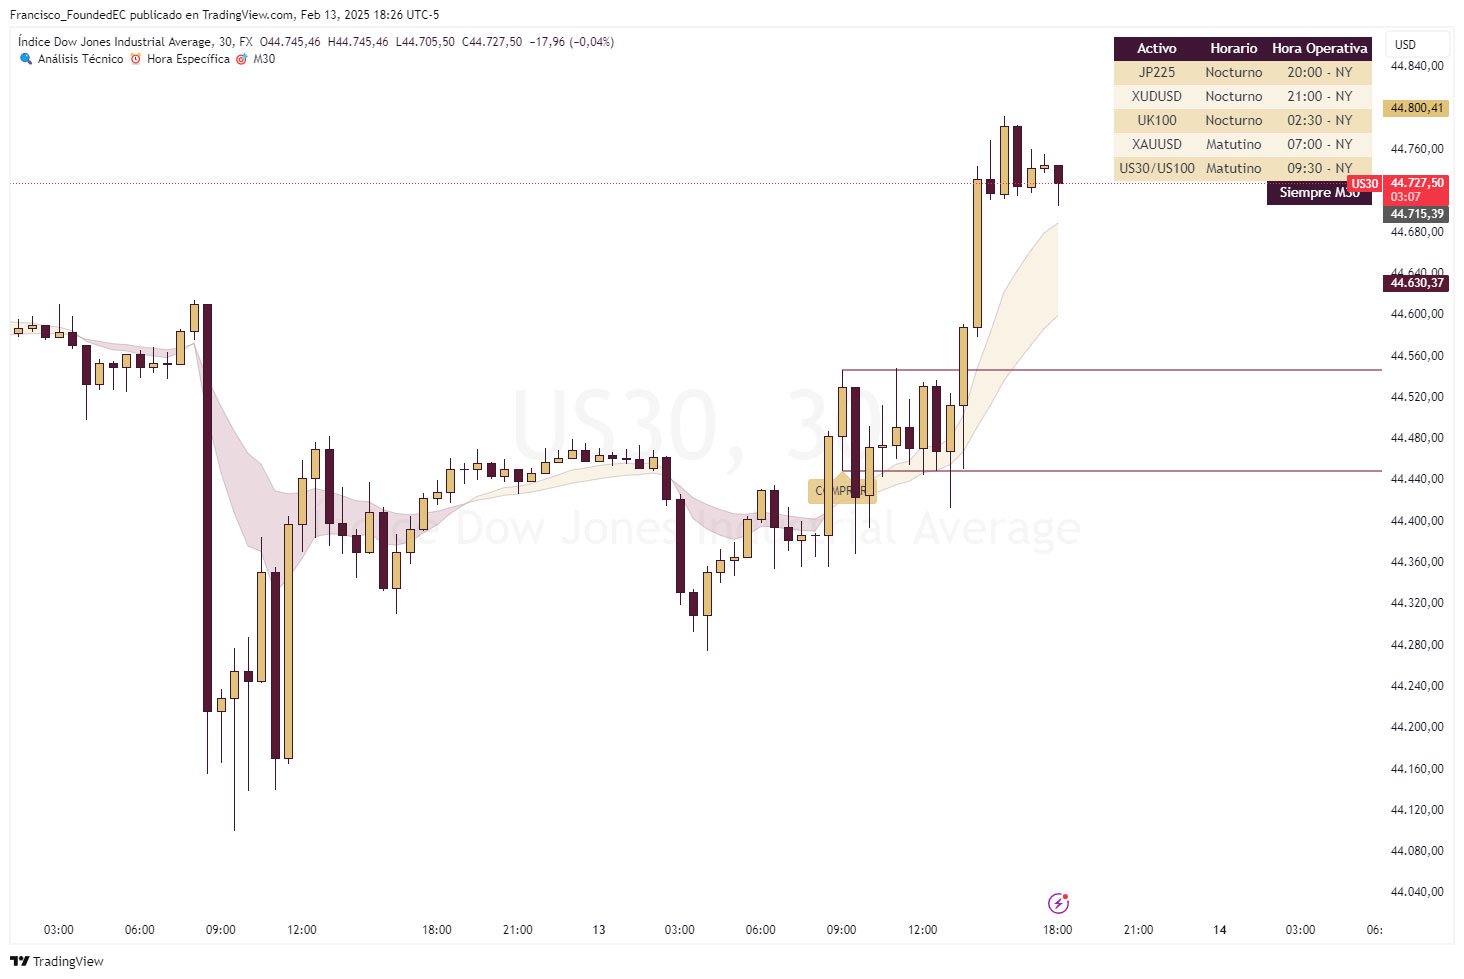Click the Siempre M30 label
Screen dimensions: 1464x979
pos(1318,192)
